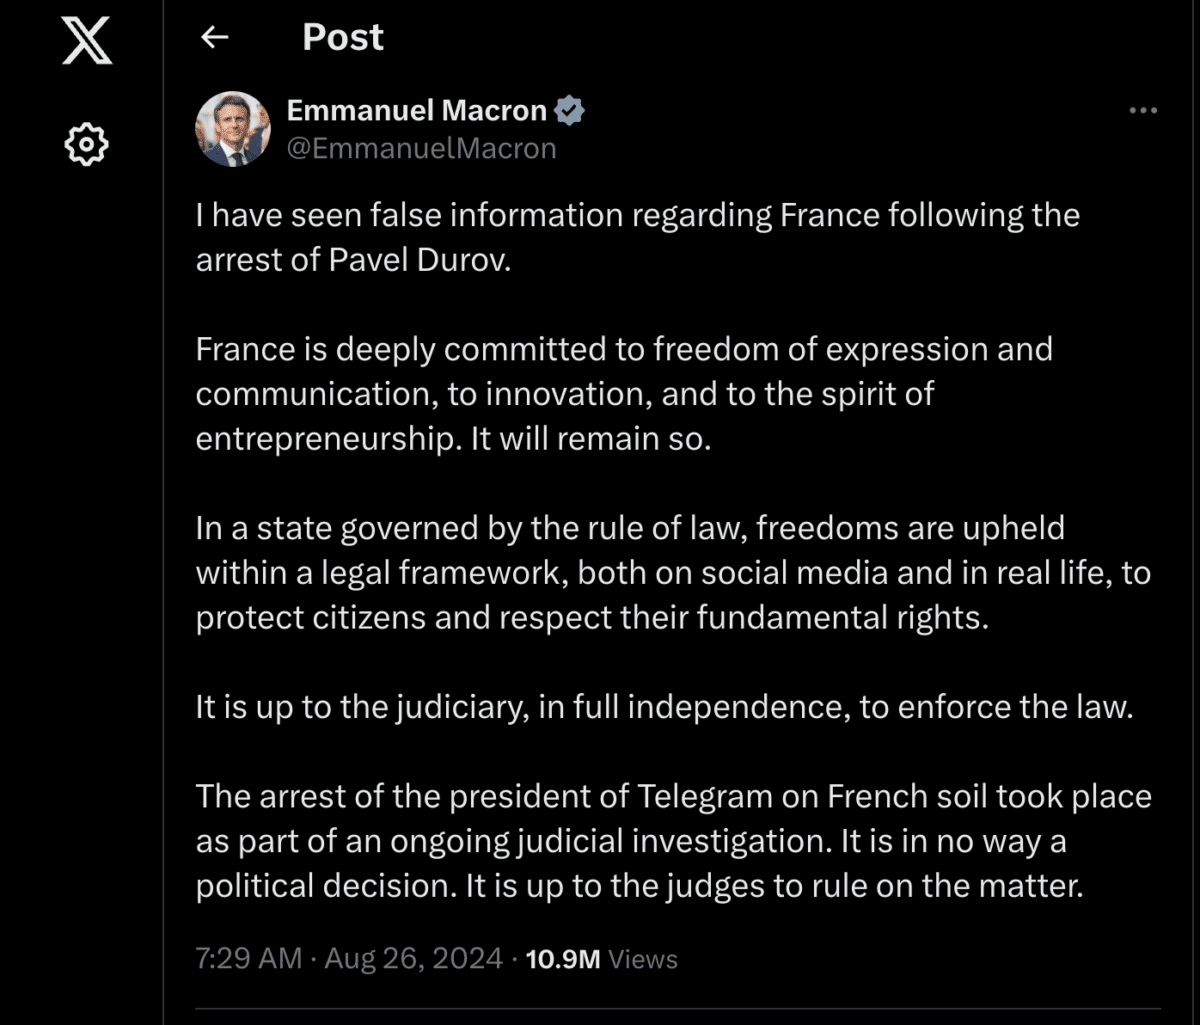Click the word 'entrepreneurship' in the post
Image resolution: width=1200 pixels, height=1025 pixels.
coord(325,440)
